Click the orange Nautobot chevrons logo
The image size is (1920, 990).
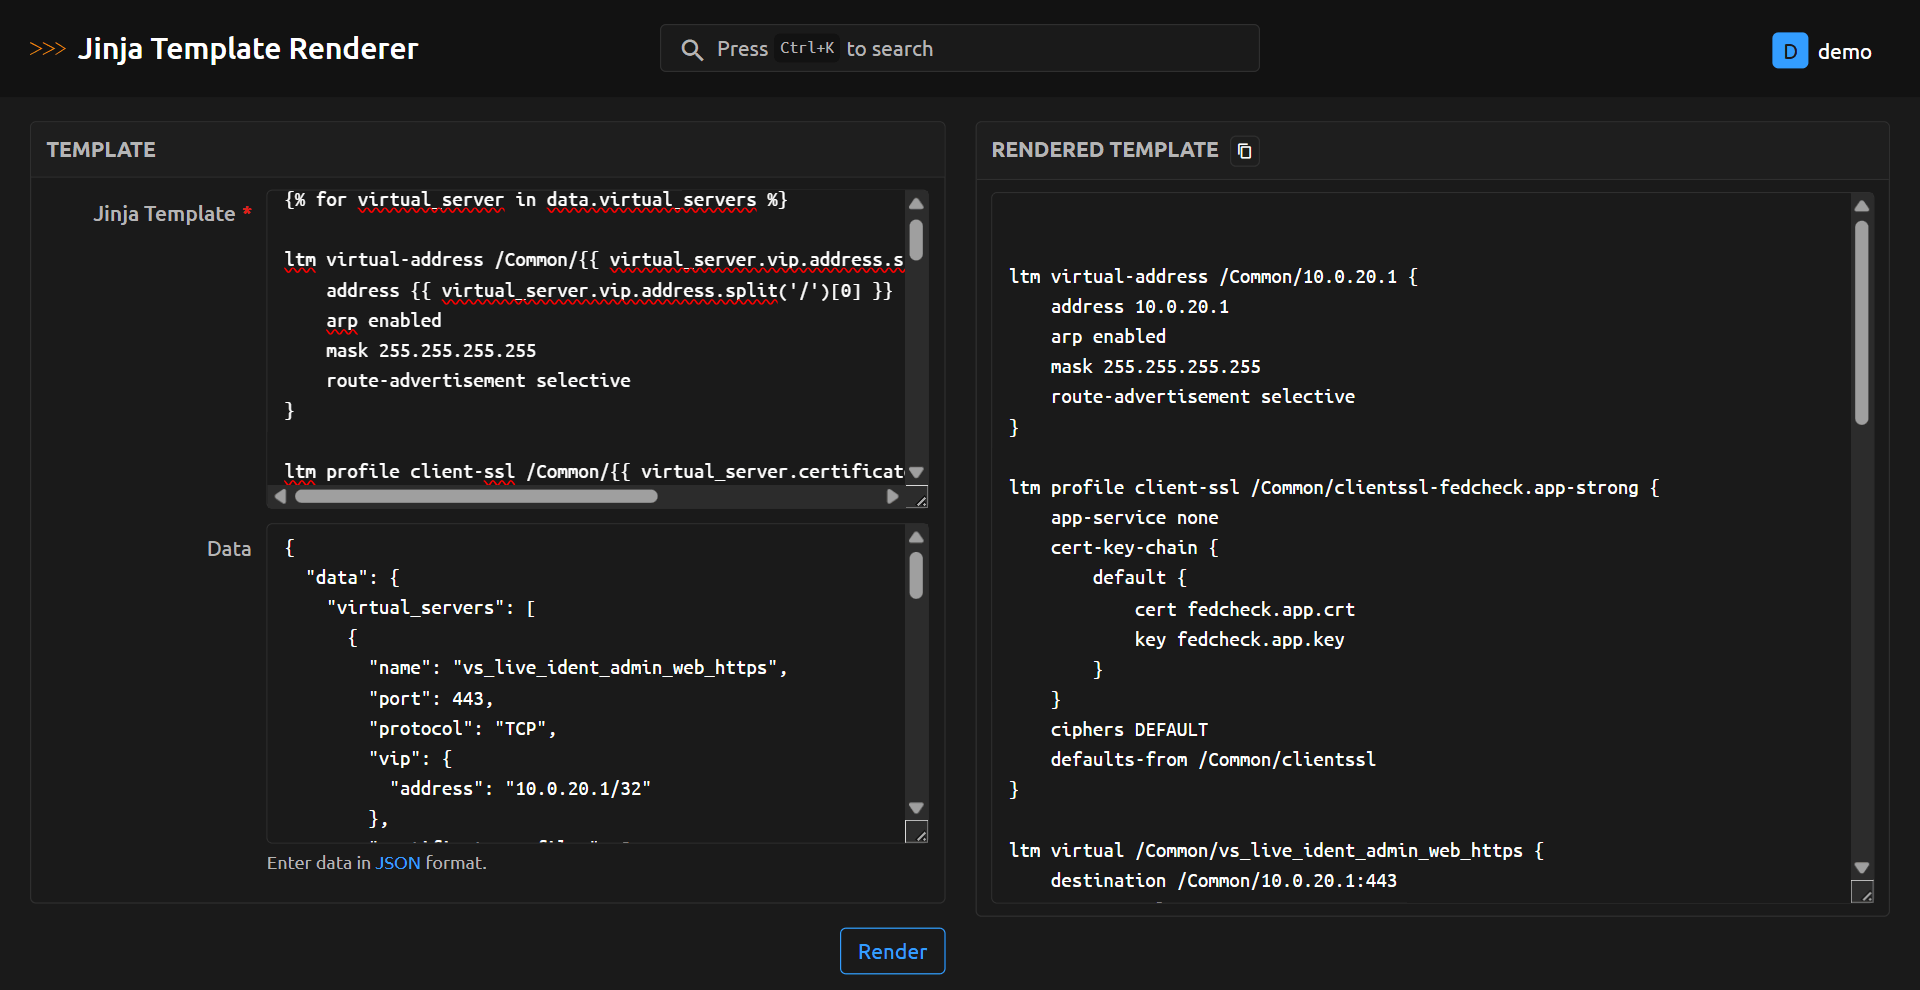pyautogui.click(x=47, y=49)
